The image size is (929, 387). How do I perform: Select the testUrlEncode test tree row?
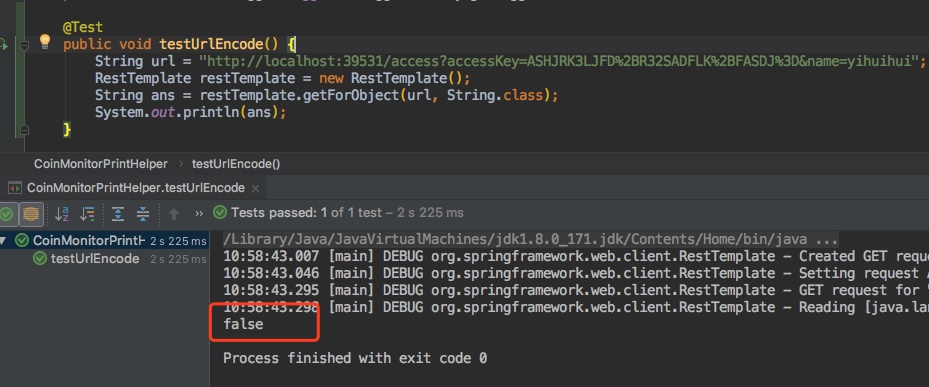[104, 259]
